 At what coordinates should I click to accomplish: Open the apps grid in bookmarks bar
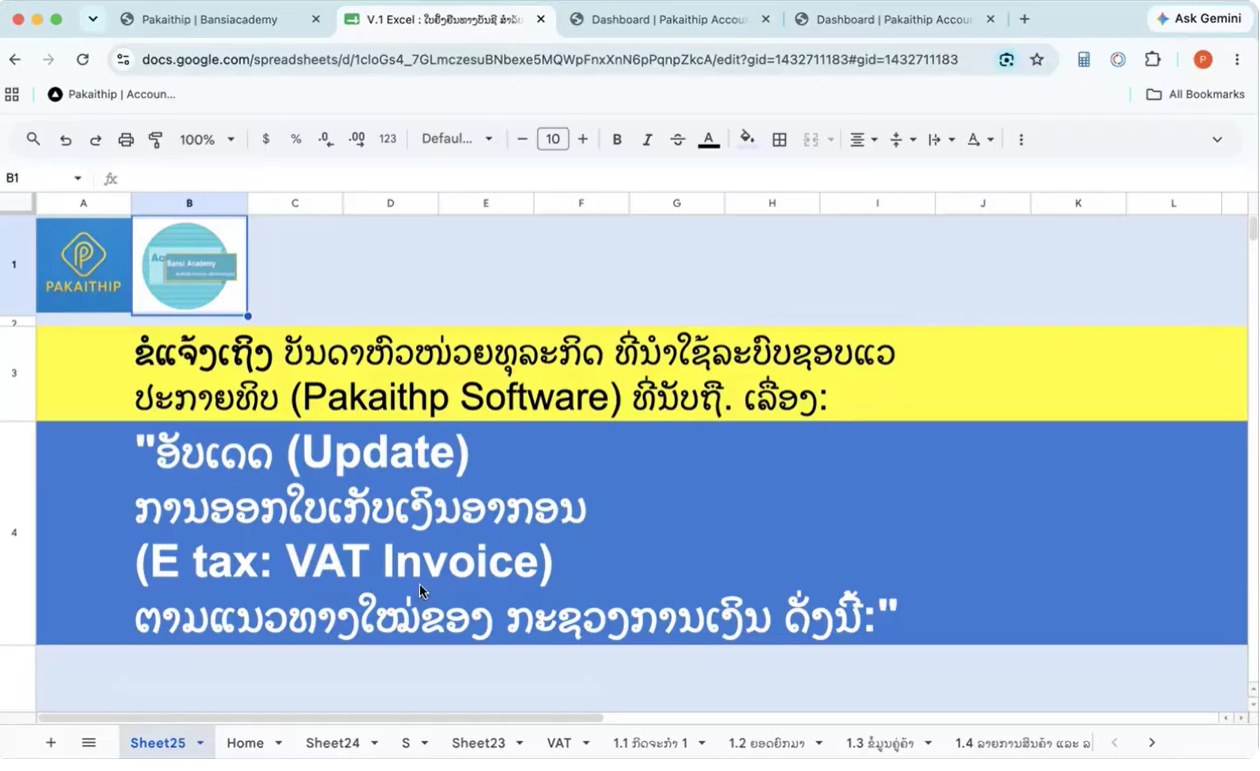click(12, 94)
